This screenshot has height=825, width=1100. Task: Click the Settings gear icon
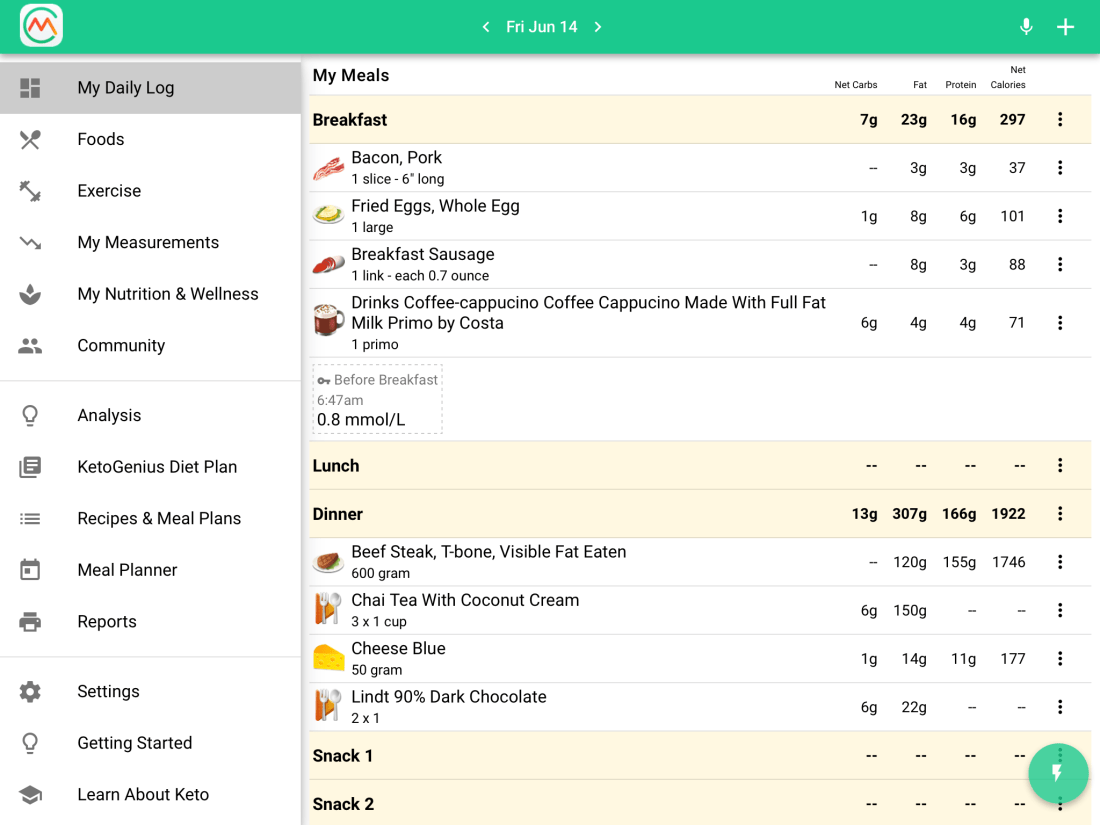pos(30,692)
